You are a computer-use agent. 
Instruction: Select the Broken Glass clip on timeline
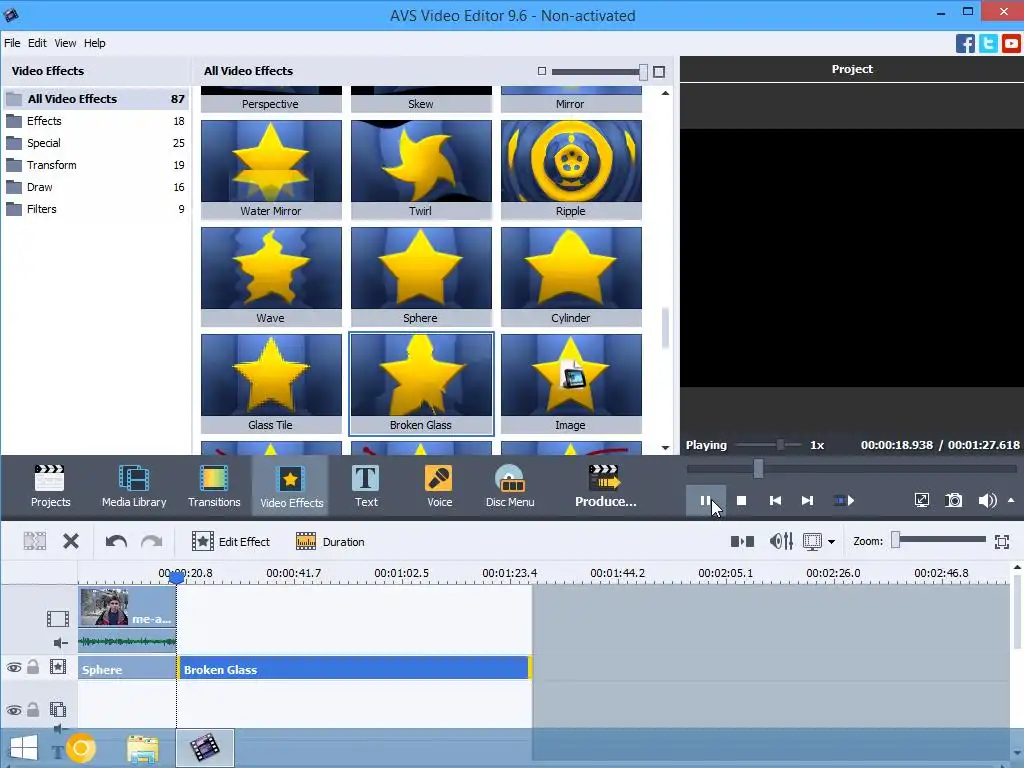pyautogui.click(x=354, y=668)
